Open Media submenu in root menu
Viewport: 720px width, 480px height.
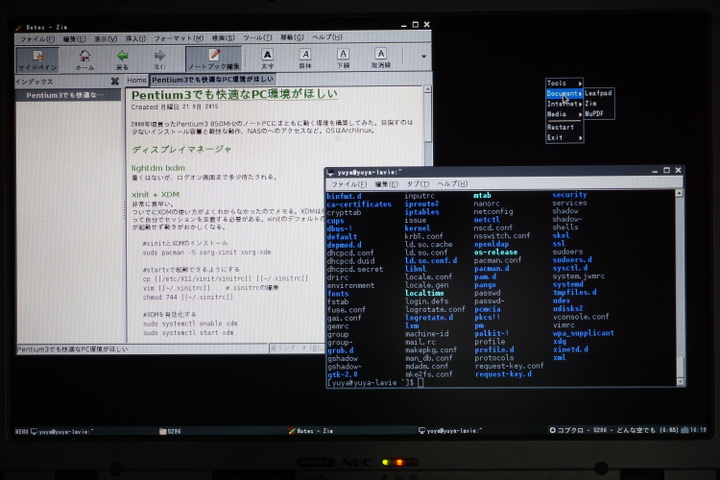[564, 114]
